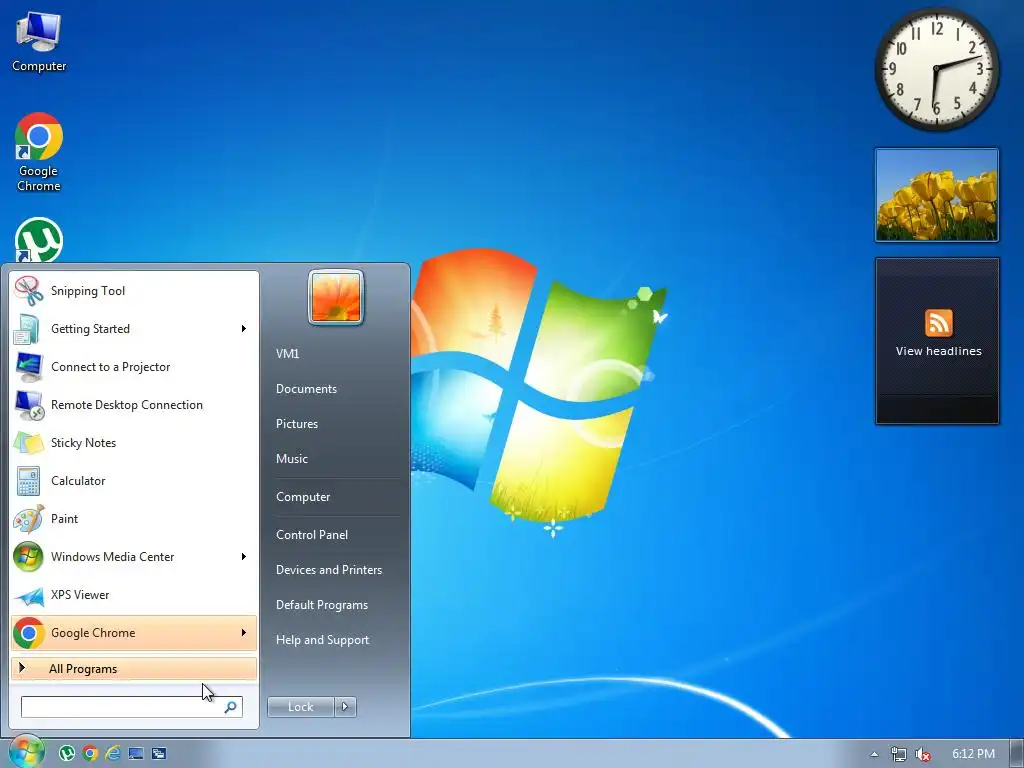This screenshot has width=1024, height=768.
Task: Open Remote Desktop Connection
Action: point(133,405)
